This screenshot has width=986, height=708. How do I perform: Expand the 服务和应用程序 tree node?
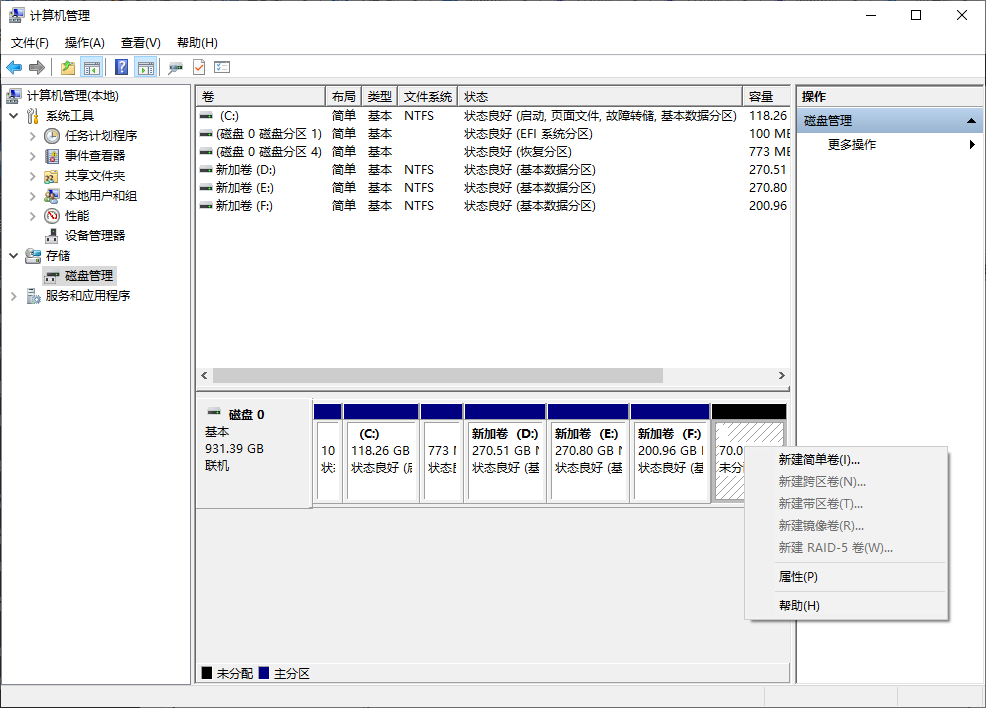[13, 295]
